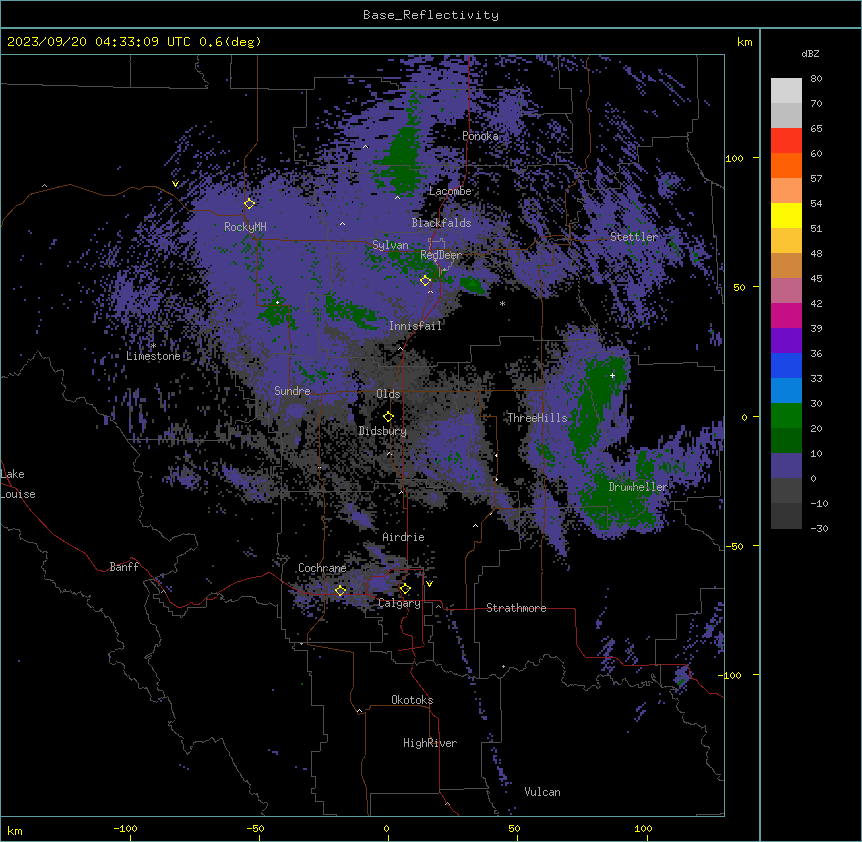
Task: Click the yellow v marker right of Calgary
Action: click(x=429, y=584)
